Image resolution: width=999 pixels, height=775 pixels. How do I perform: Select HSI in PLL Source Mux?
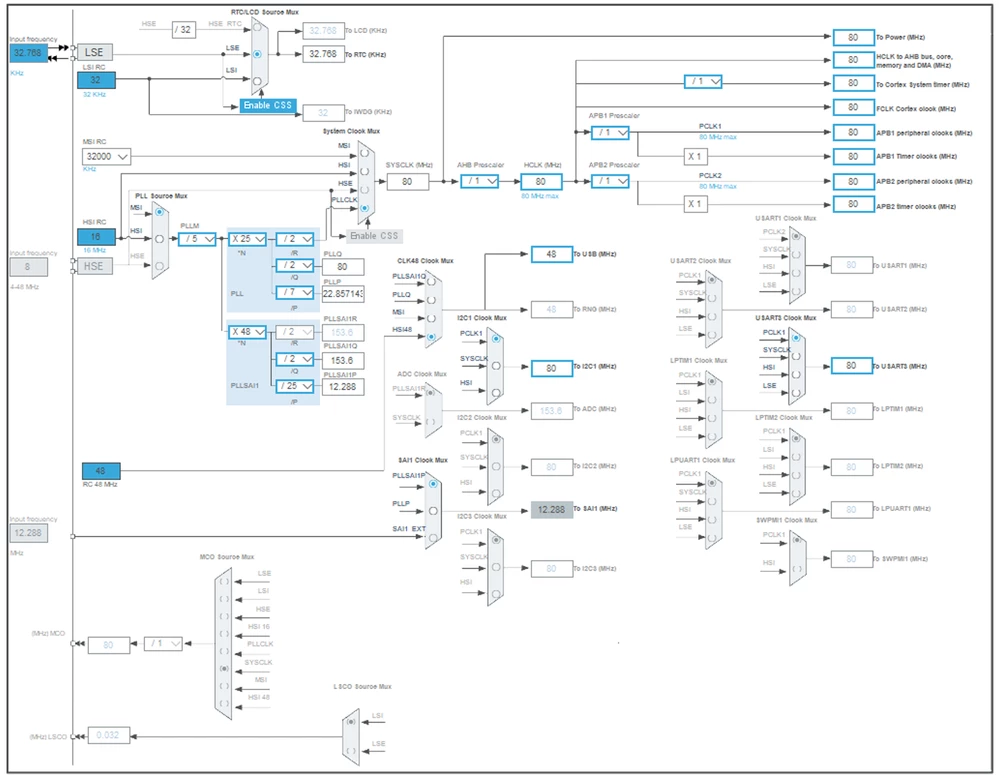point(159,238)
